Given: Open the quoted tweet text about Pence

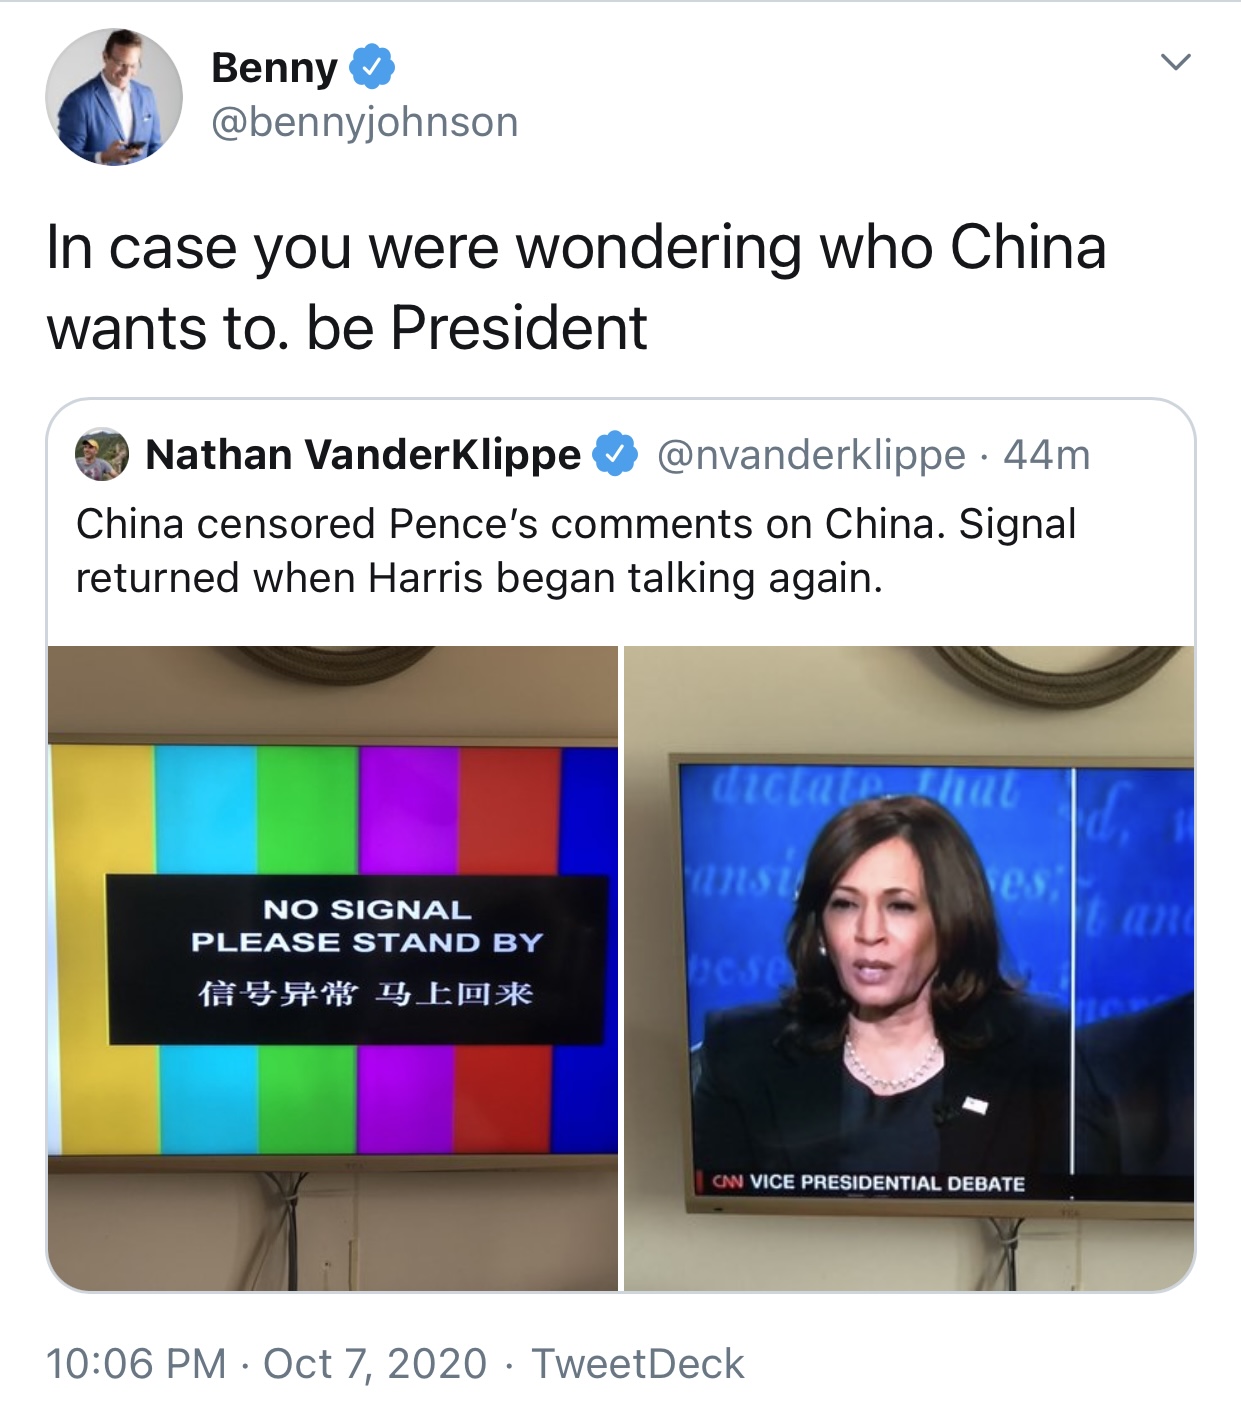Looking at the screenshot, I should point(576,551).
